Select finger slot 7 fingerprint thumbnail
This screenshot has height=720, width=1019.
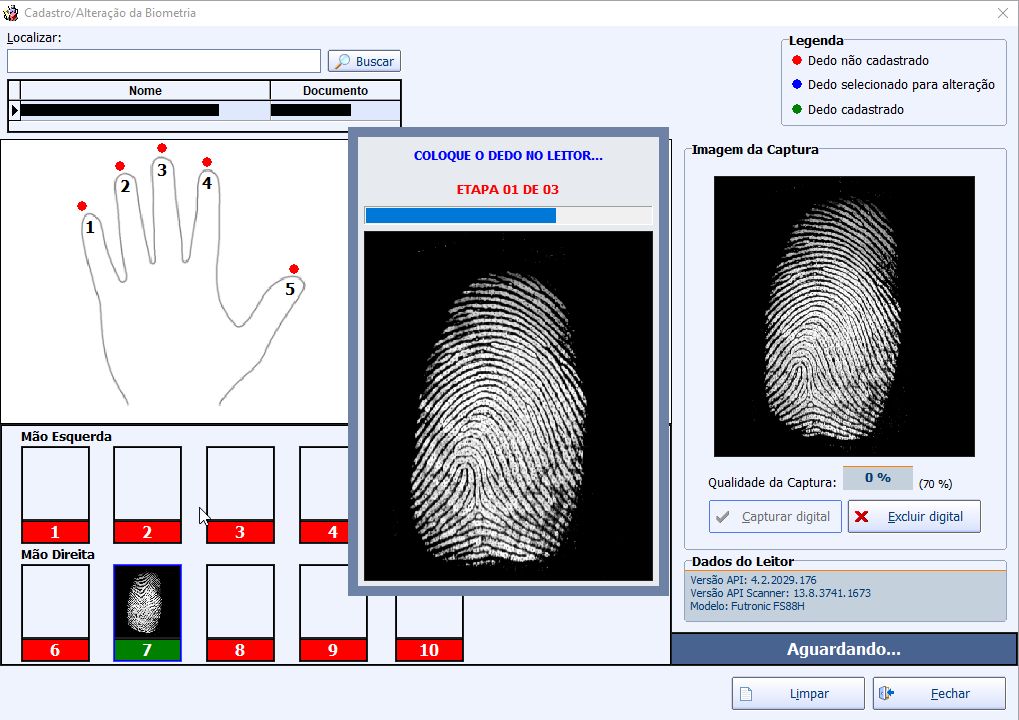coord(147,602)
